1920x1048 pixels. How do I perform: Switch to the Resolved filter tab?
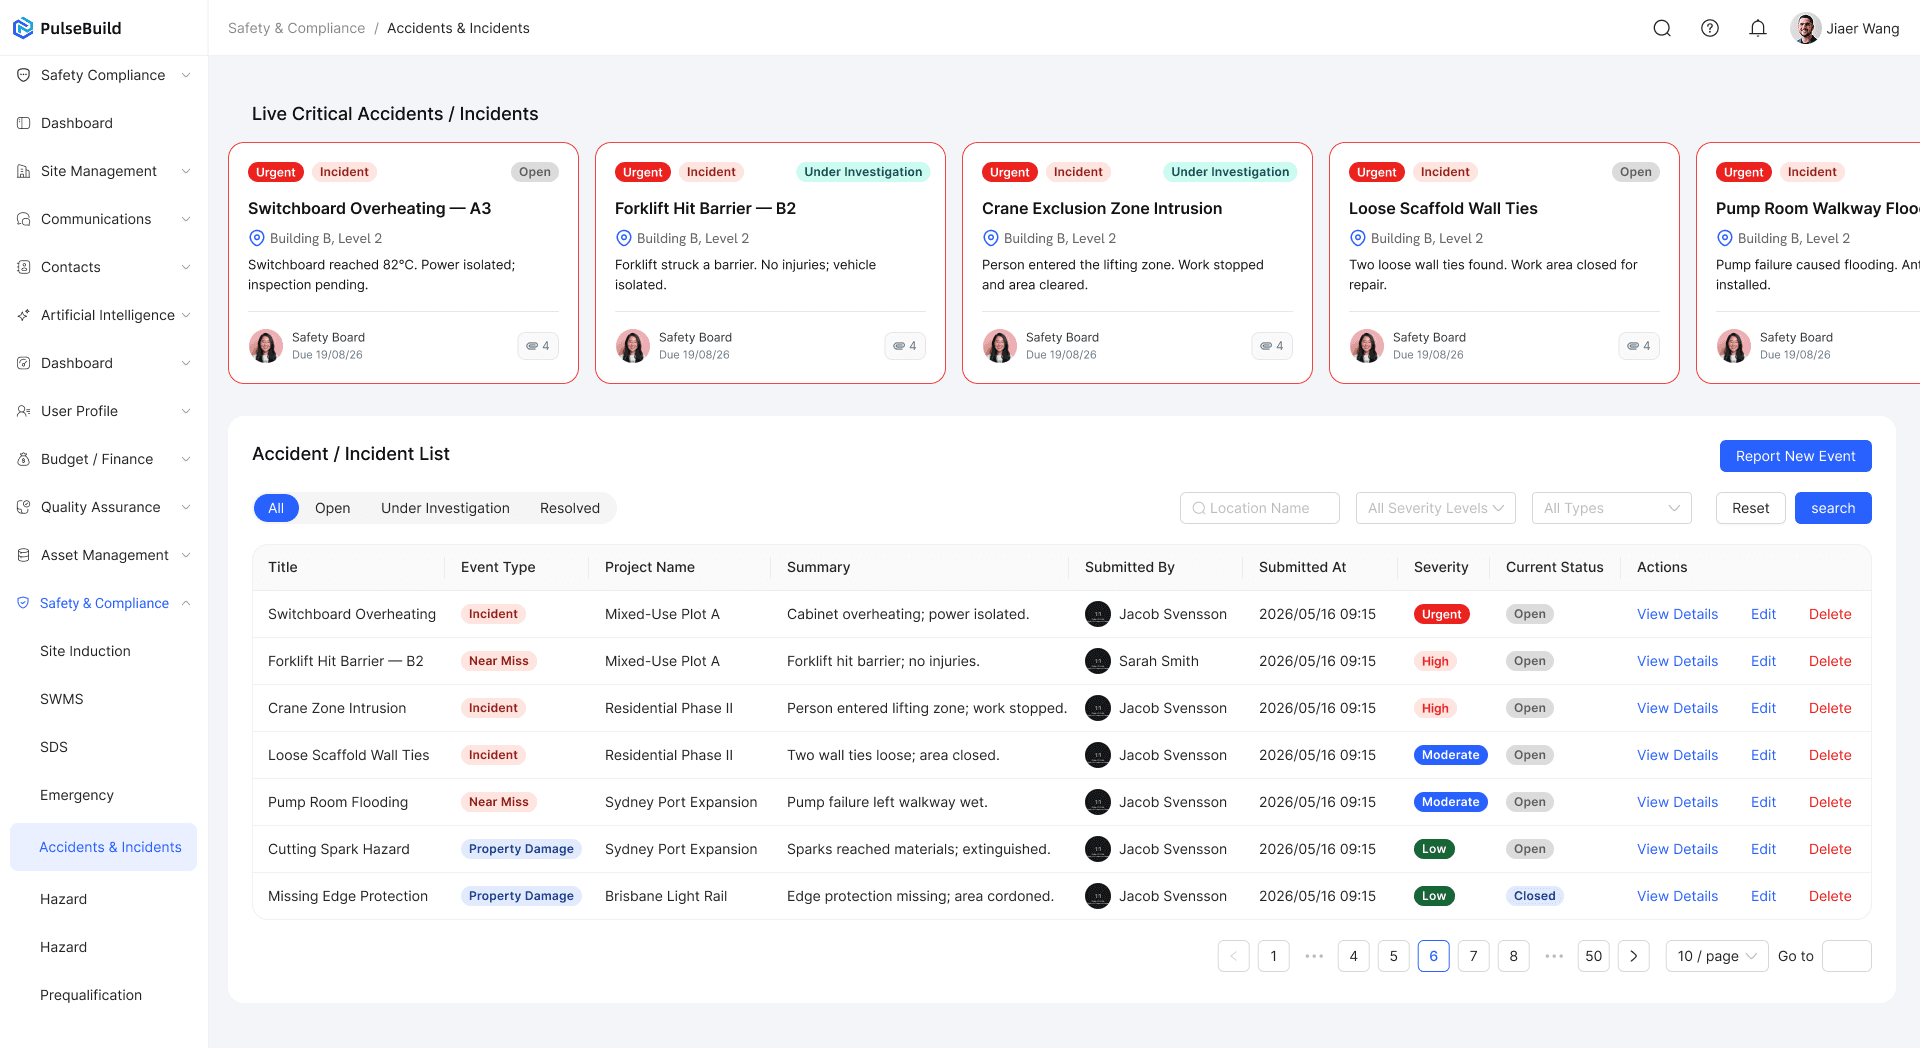[570, 508]
